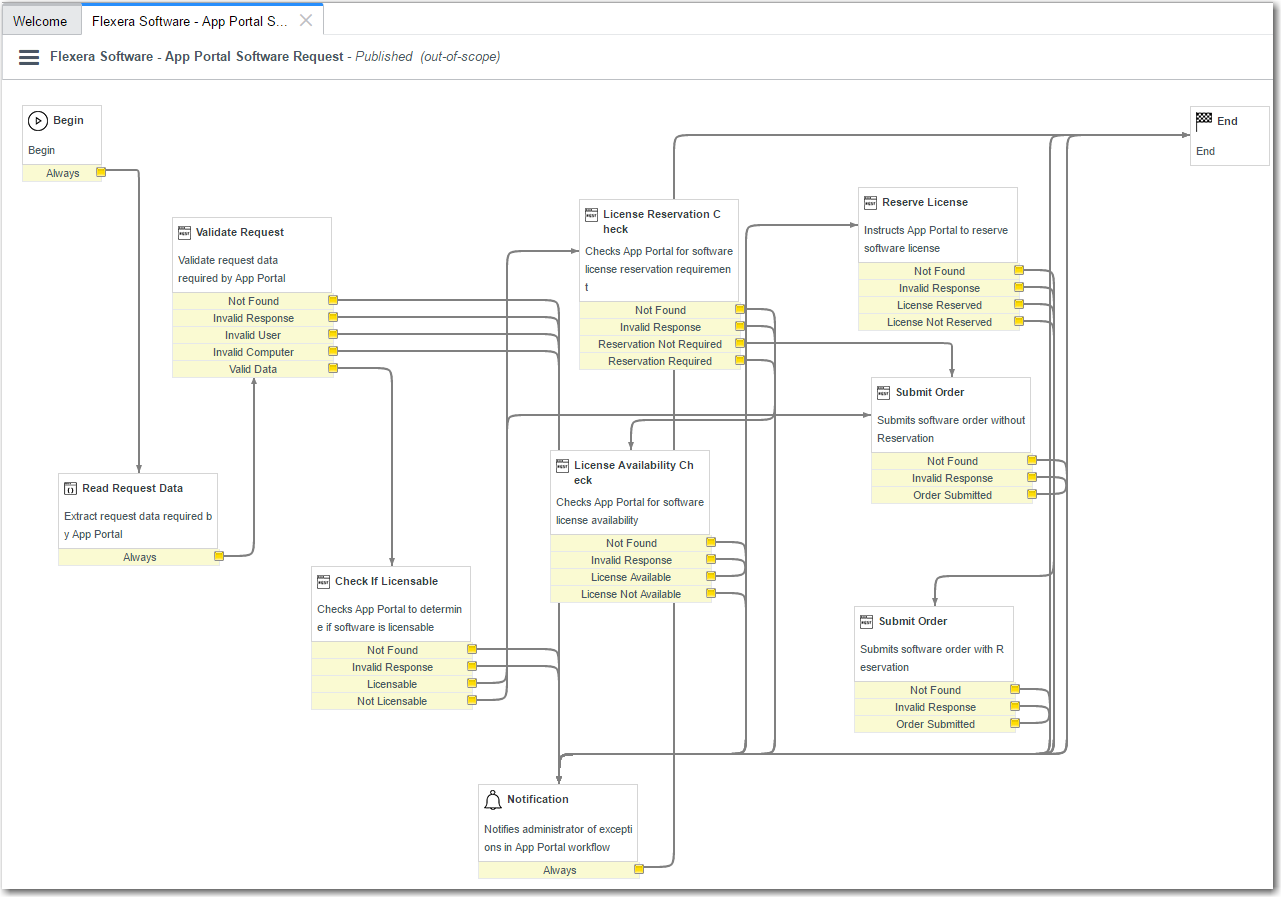The height and width of the screenshot is (897, 1281).
Task: Close the Flexera Software tab
Action: (x=306, y=20)
